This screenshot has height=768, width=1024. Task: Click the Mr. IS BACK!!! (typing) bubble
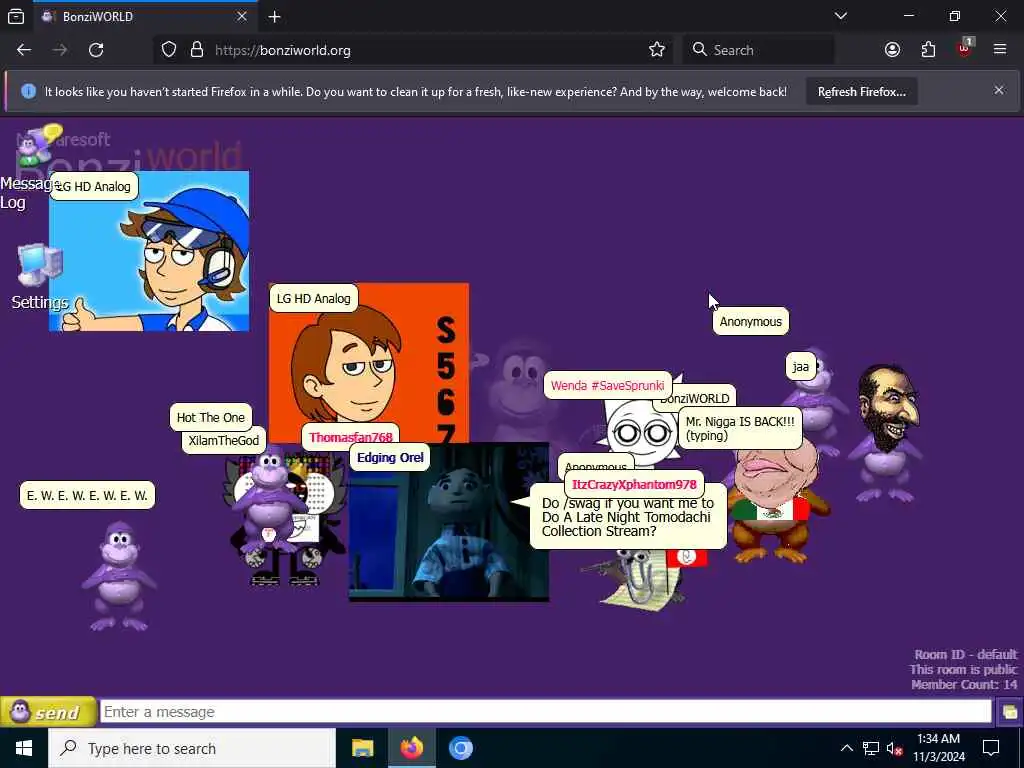click(740, 428)
